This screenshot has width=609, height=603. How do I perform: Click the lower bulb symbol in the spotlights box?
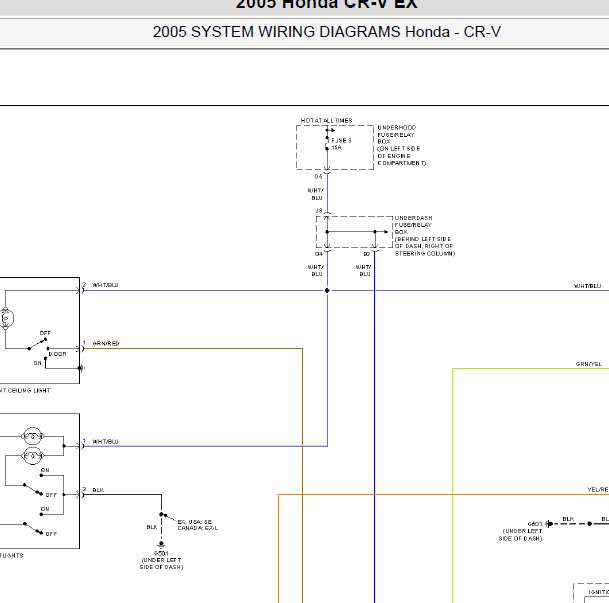pos(33,455)
